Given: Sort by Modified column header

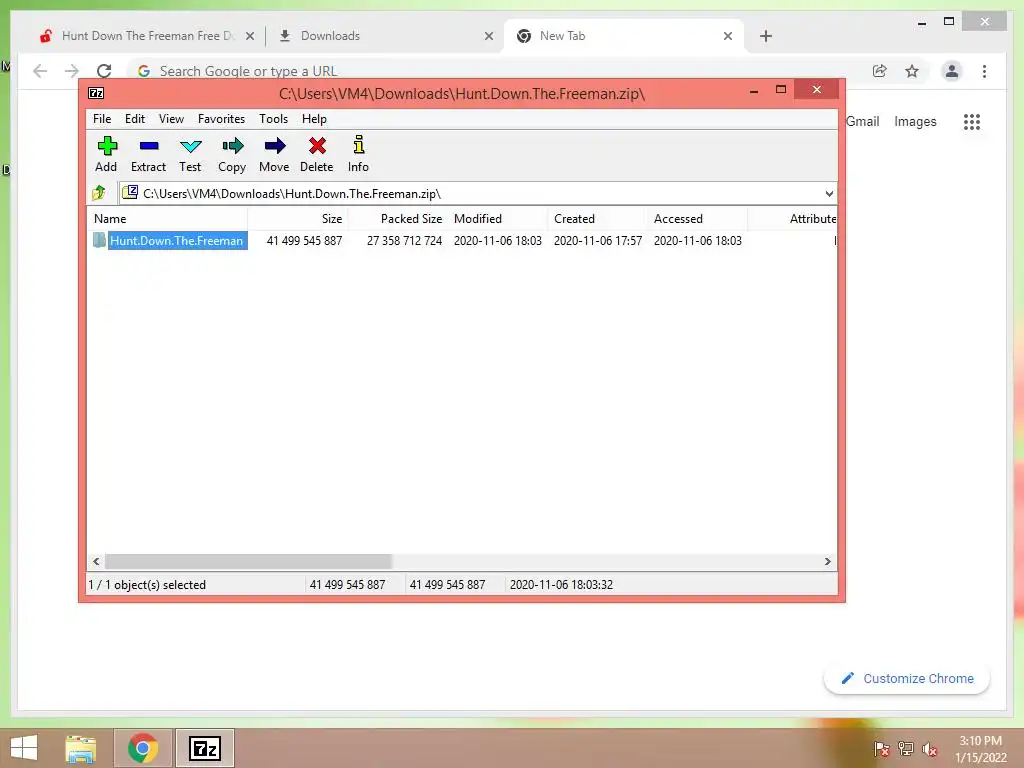Looking at the screenshot, I should [x=498, y=219].
